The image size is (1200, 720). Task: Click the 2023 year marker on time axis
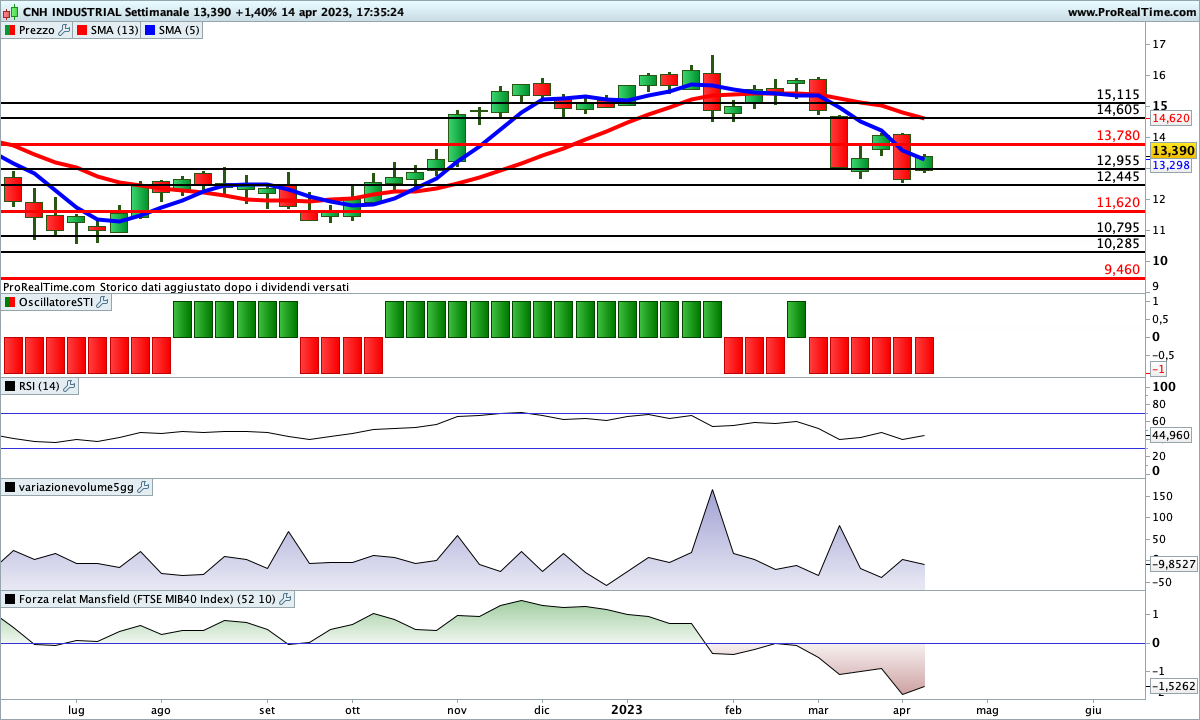[x=627, y=710]
